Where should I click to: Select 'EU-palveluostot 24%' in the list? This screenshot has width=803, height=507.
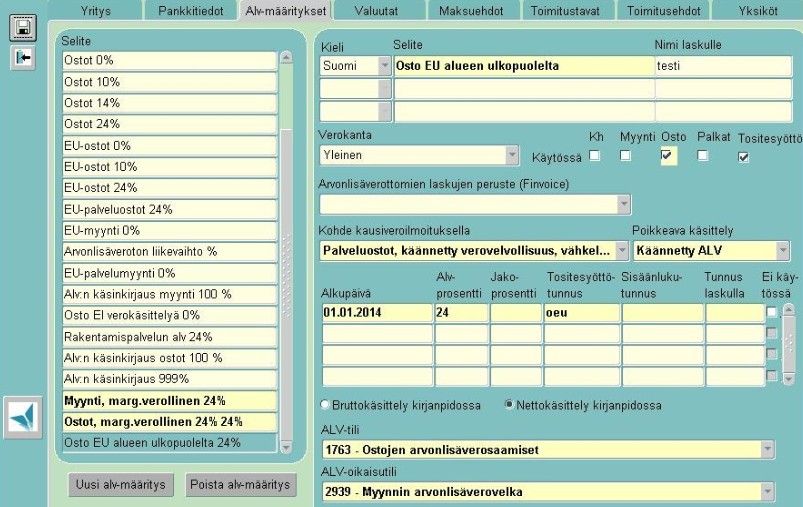click(170, 209)
